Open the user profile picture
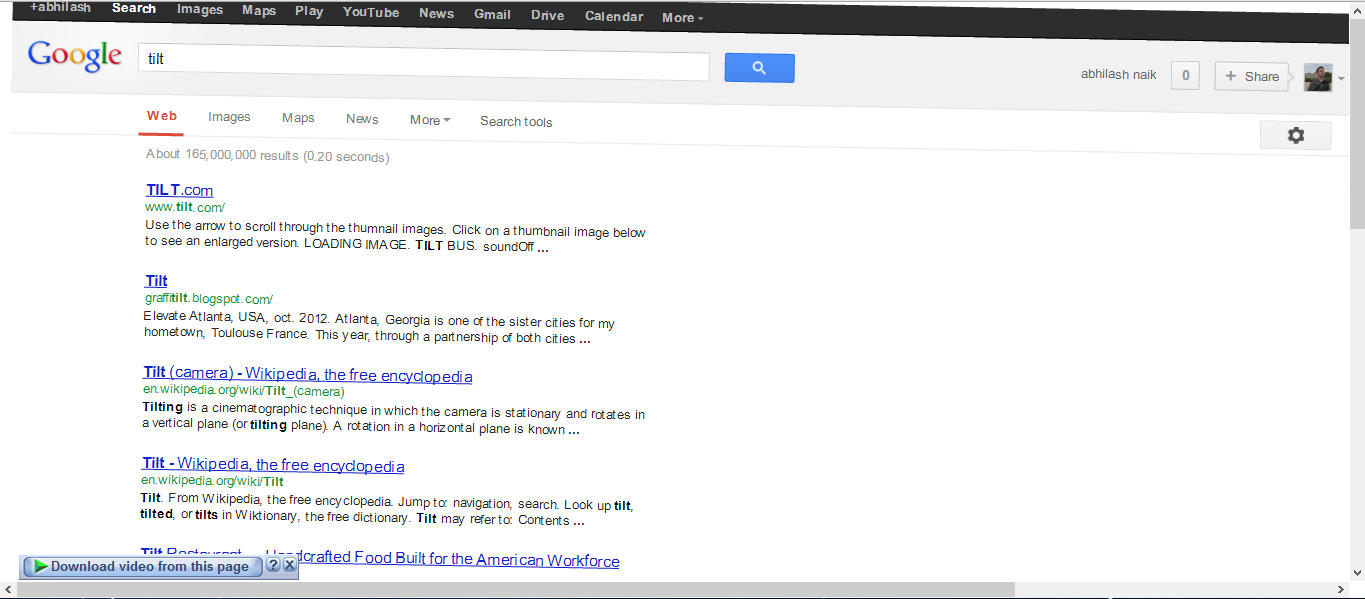Screen dimensions: 1365x599 [x=1317, y=77]
